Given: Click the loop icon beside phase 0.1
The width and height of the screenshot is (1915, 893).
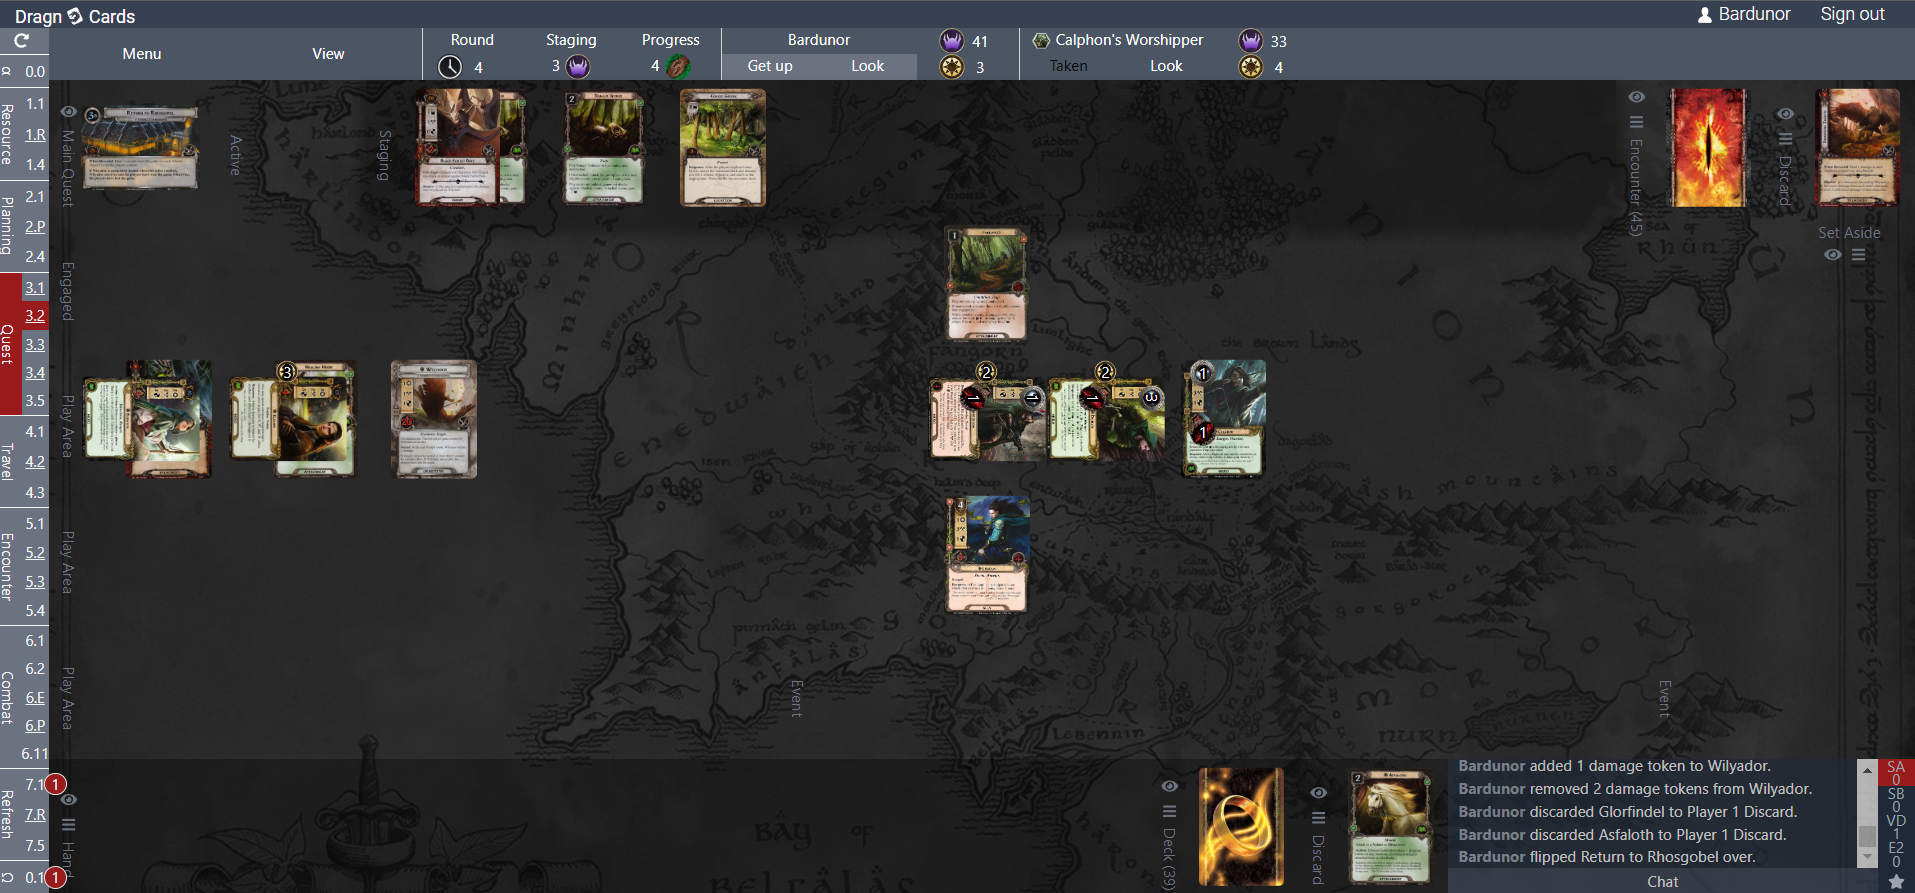Looking at the screenshot, I should [8, 878].
